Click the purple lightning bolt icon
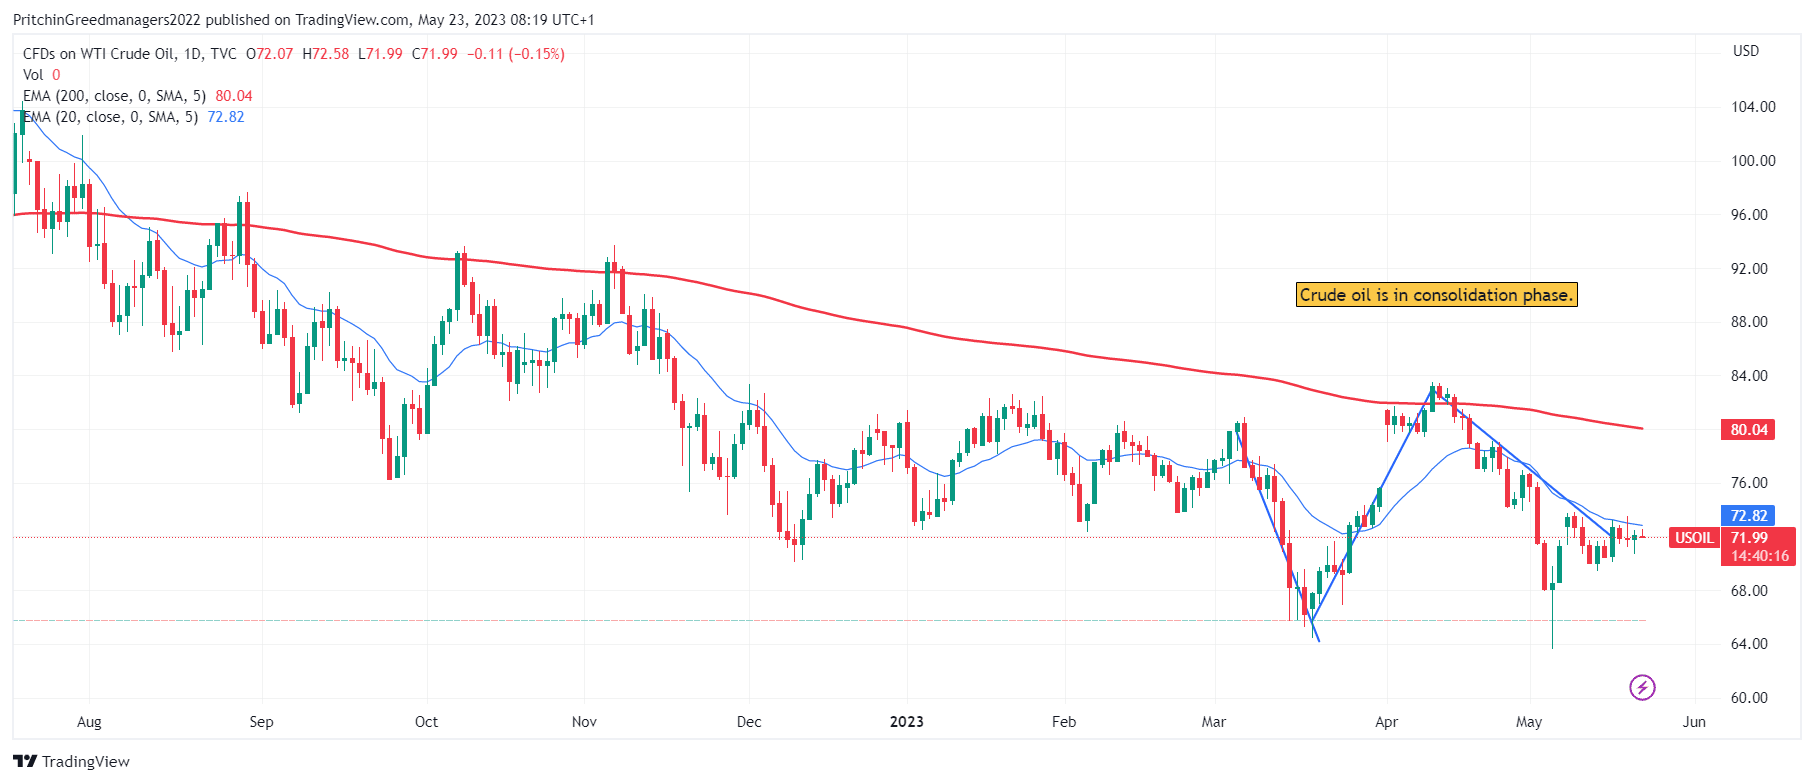 1642,688
